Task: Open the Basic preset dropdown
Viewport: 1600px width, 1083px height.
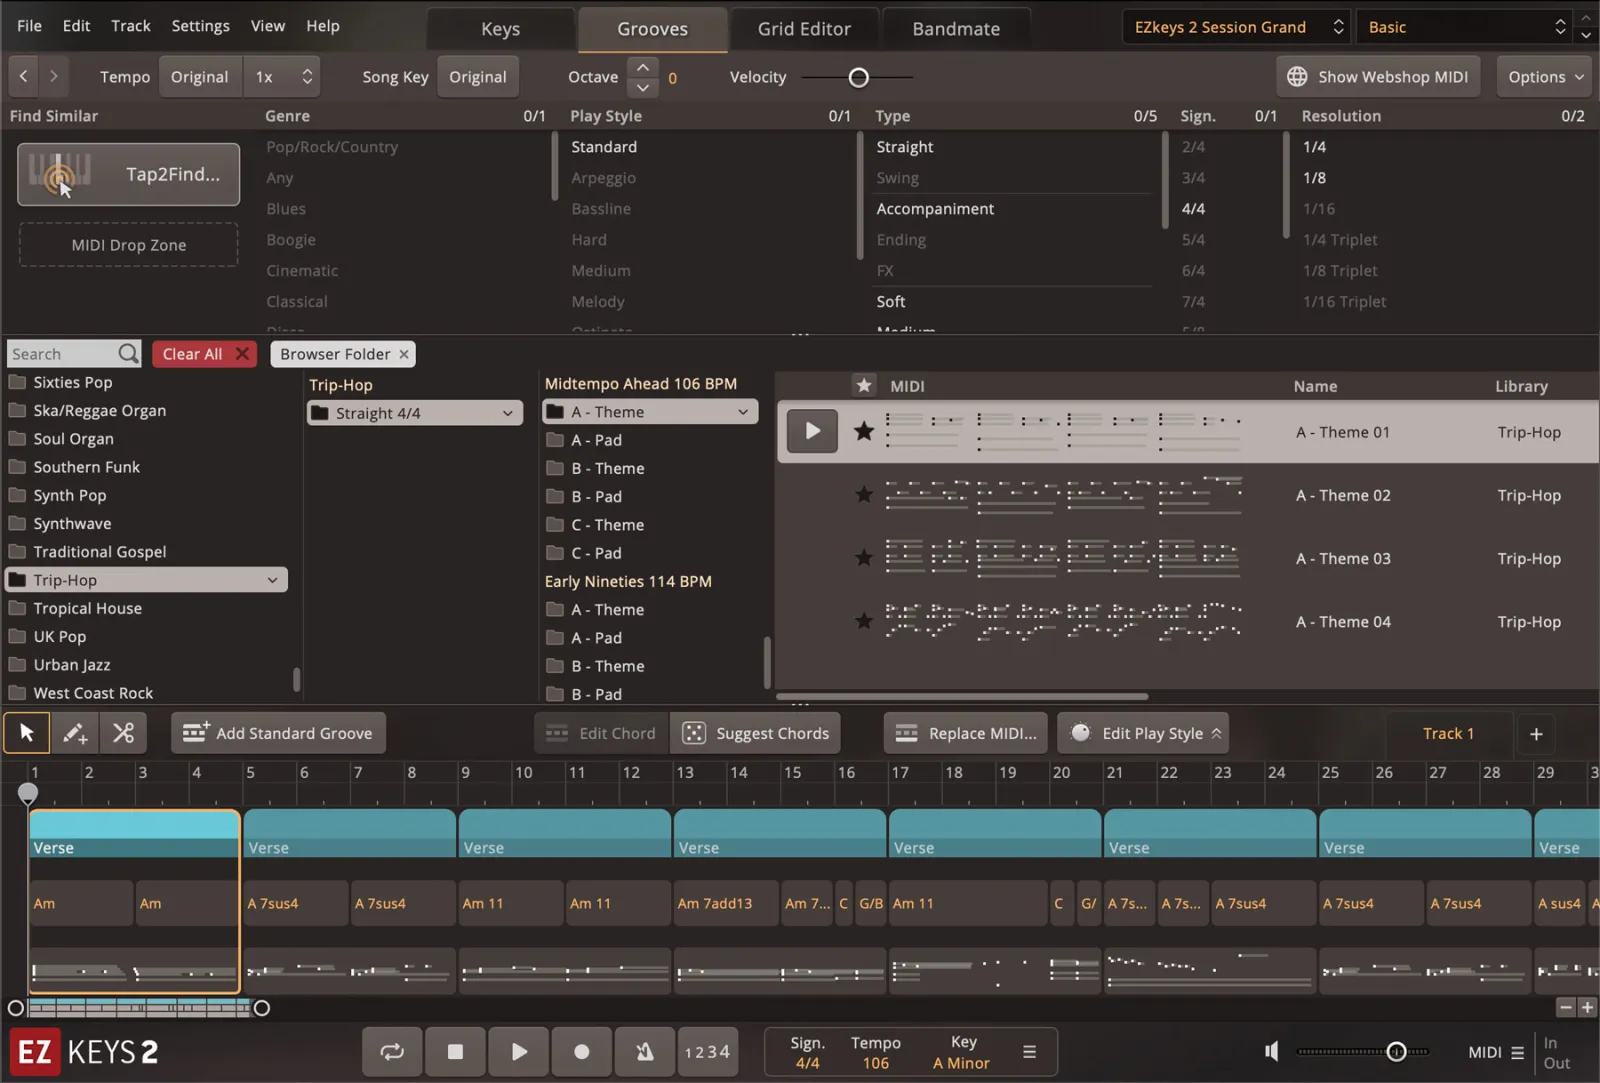Action: click(x=1464, y=27)
